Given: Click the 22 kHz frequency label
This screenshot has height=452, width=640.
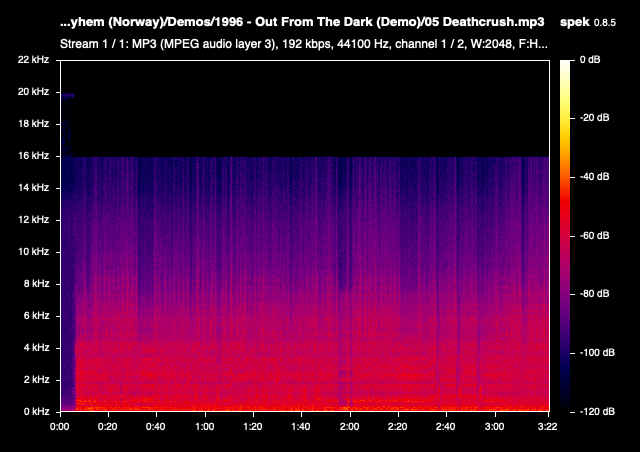Looking at the screenshot, I should click(x=33, y=60).
